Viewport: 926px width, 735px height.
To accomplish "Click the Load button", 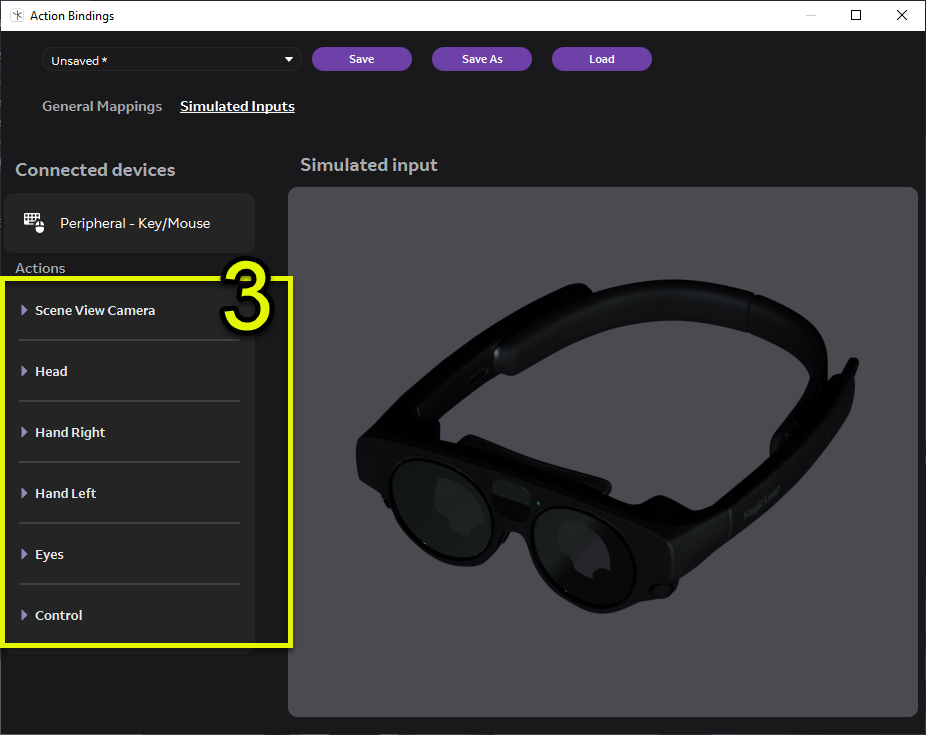I will pos(601,59).
